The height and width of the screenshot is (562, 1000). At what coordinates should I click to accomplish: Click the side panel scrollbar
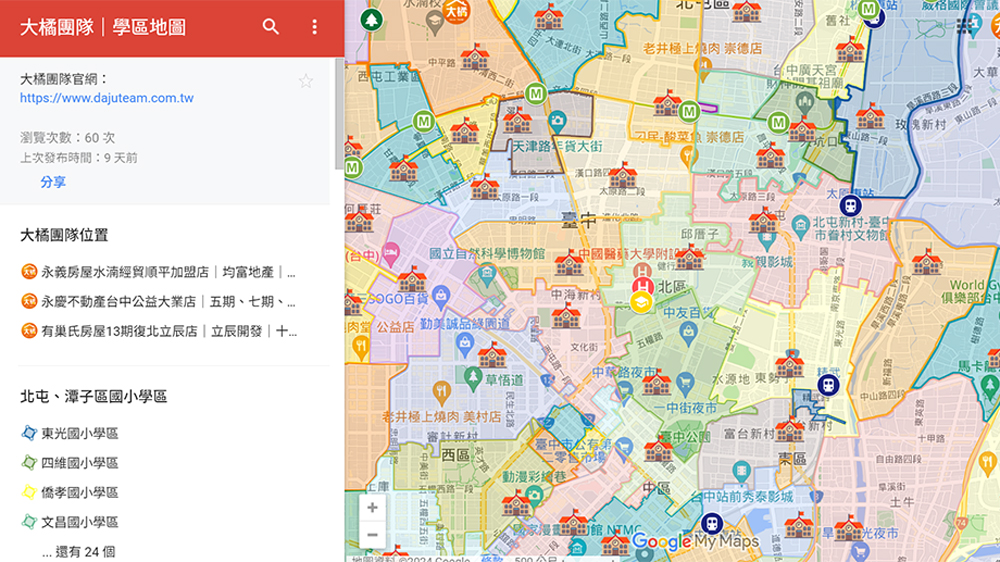click(339, 115)
